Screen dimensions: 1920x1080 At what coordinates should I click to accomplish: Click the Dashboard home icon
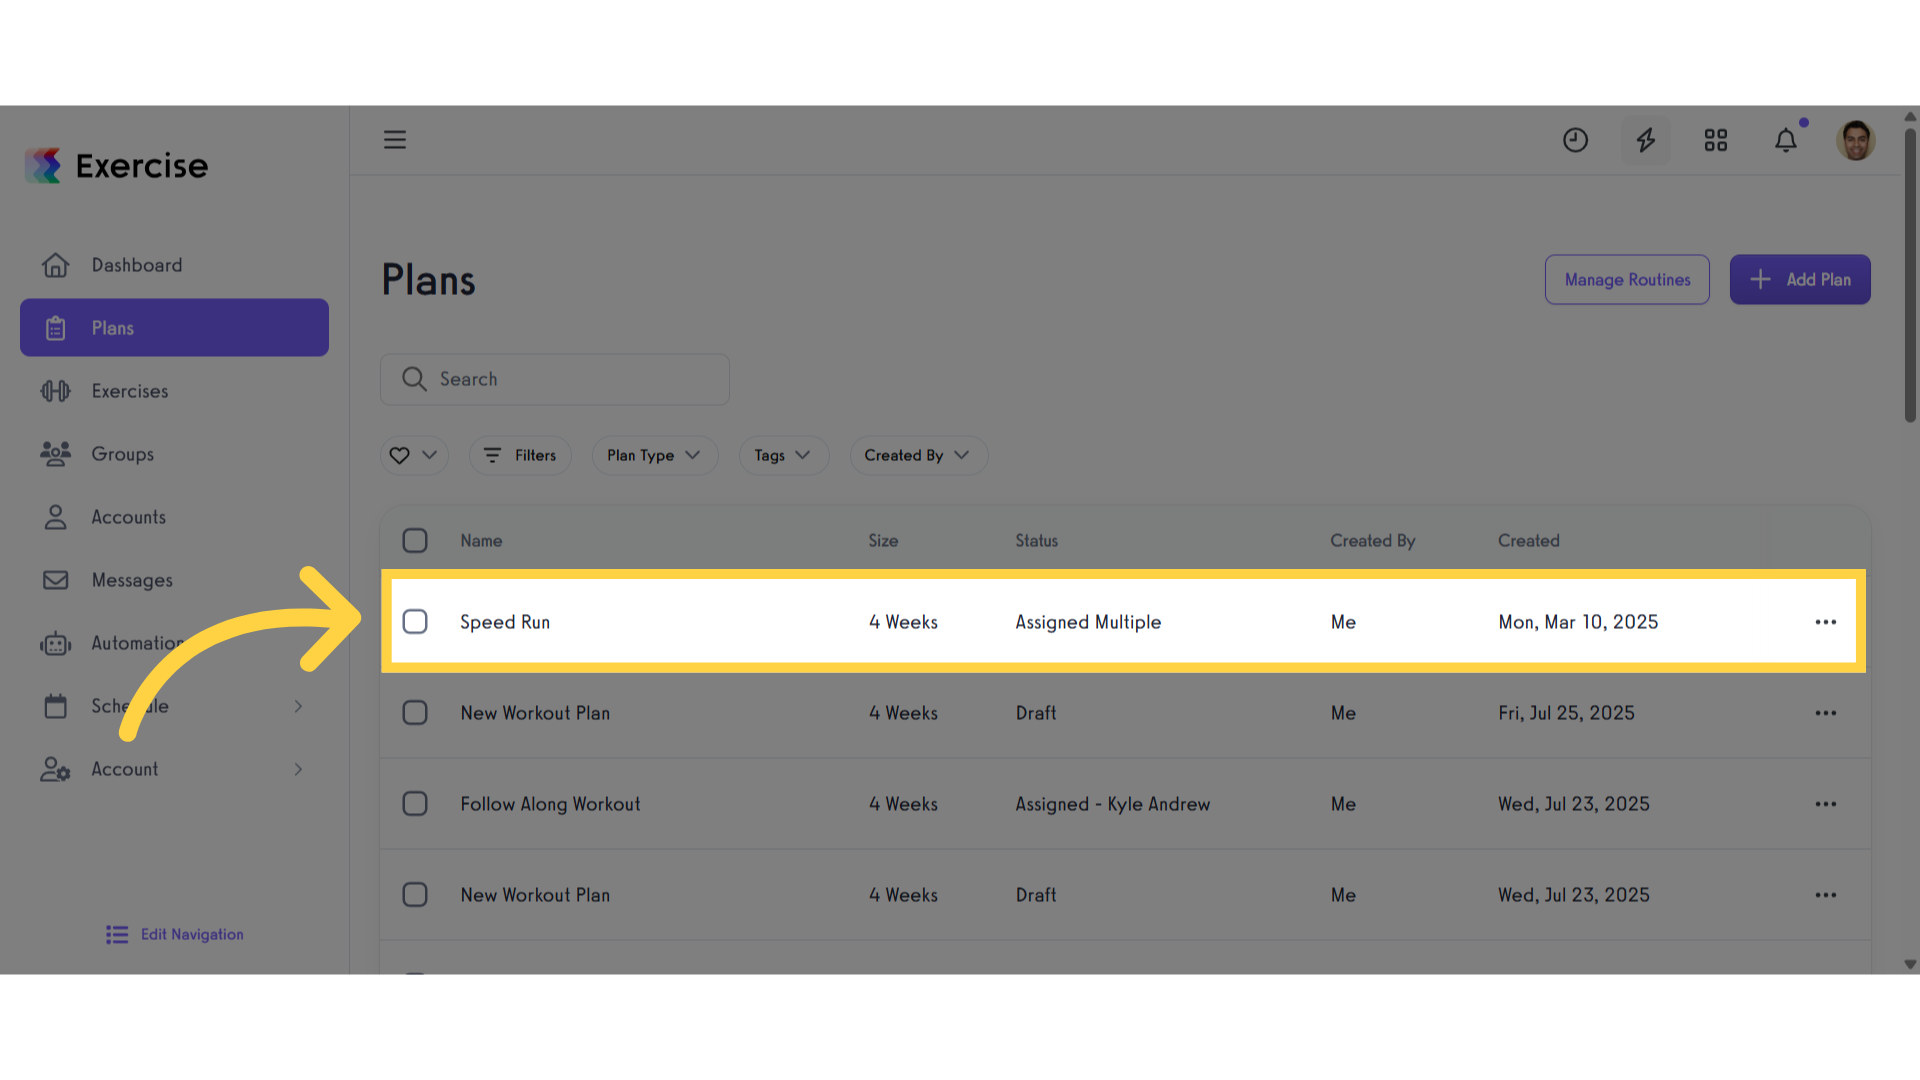click(x=56, y=265)
